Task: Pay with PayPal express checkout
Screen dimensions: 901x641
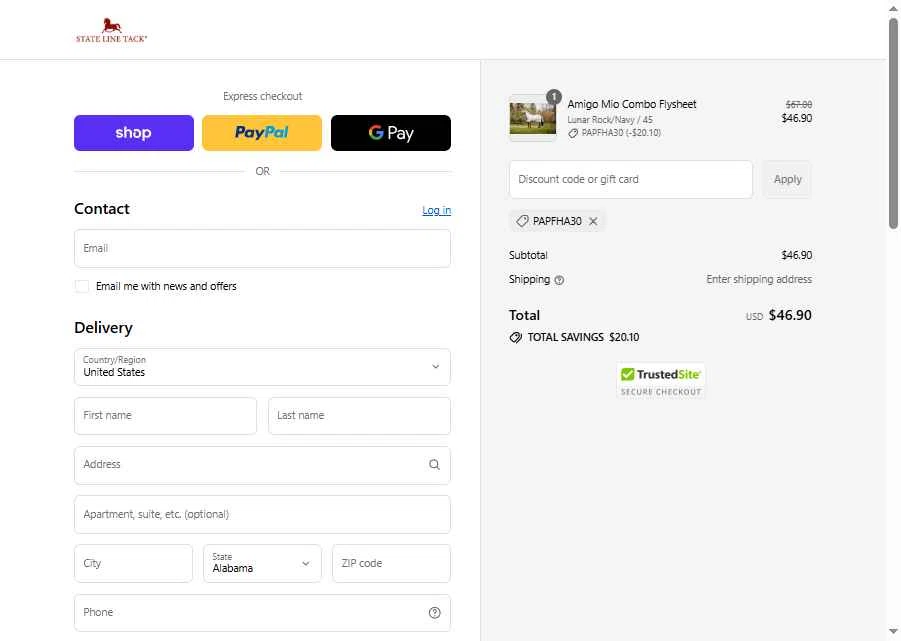Action: click(x=262, y=133)
